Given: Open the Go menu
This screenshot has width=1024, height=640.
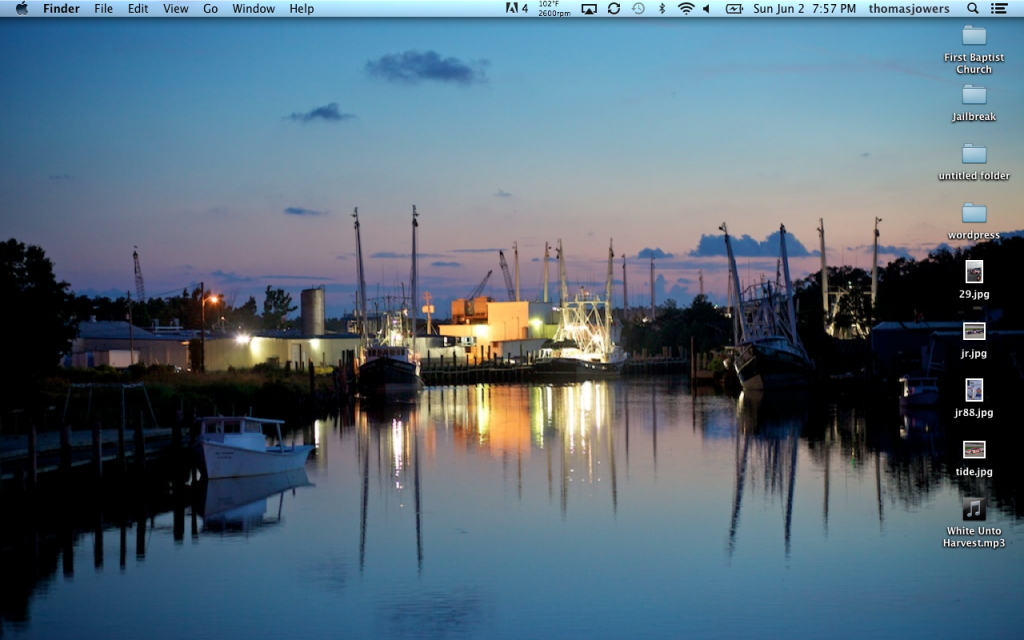Looking at the screenshot, I should tap(210, 8).
